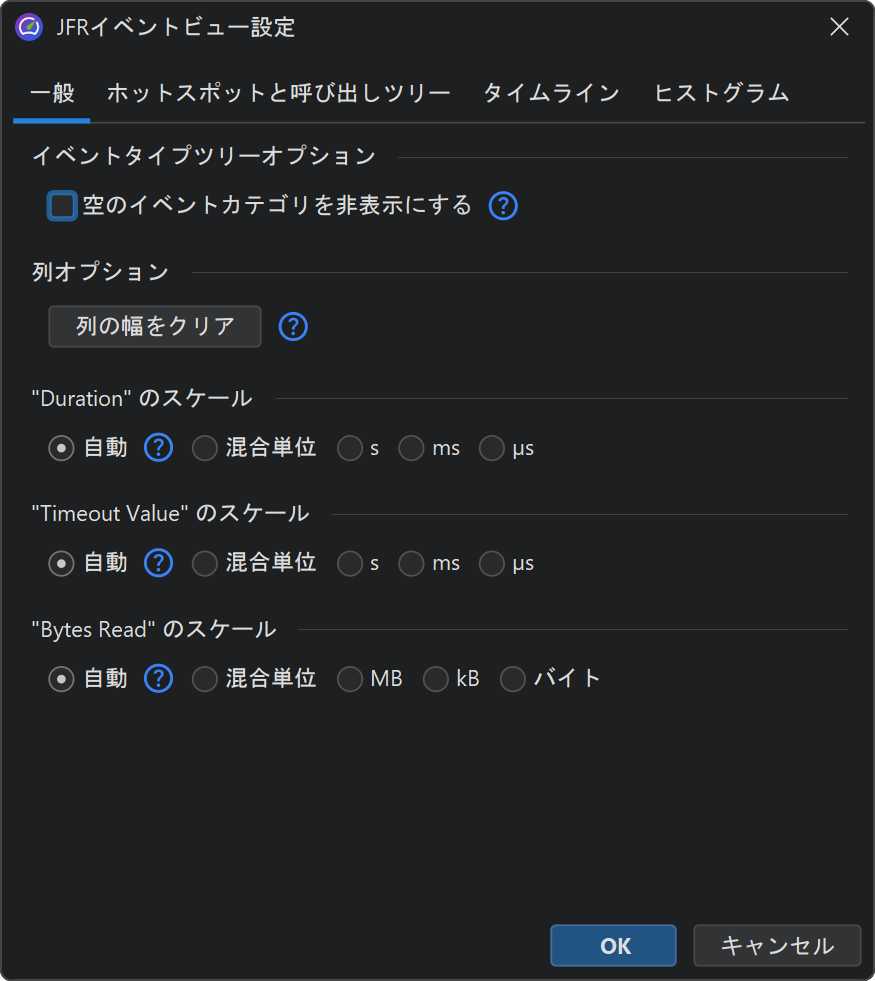Confirm settings with OK button
Screen dimensions: 875x981
[613, 945]
